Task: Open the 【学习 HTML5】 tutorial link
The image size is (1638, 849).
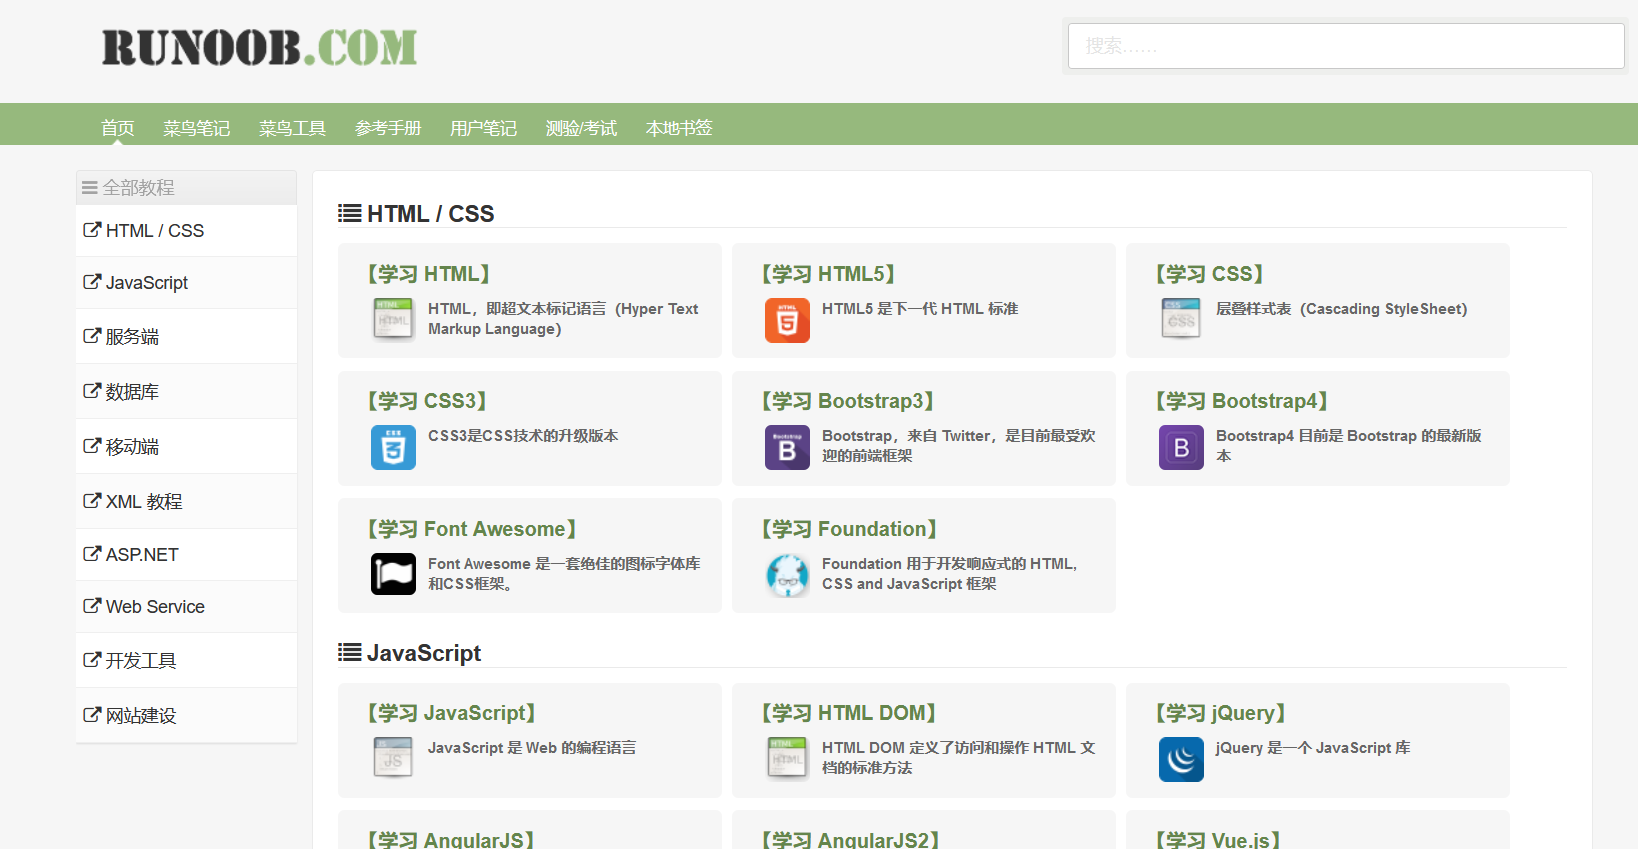Action: 828,274
